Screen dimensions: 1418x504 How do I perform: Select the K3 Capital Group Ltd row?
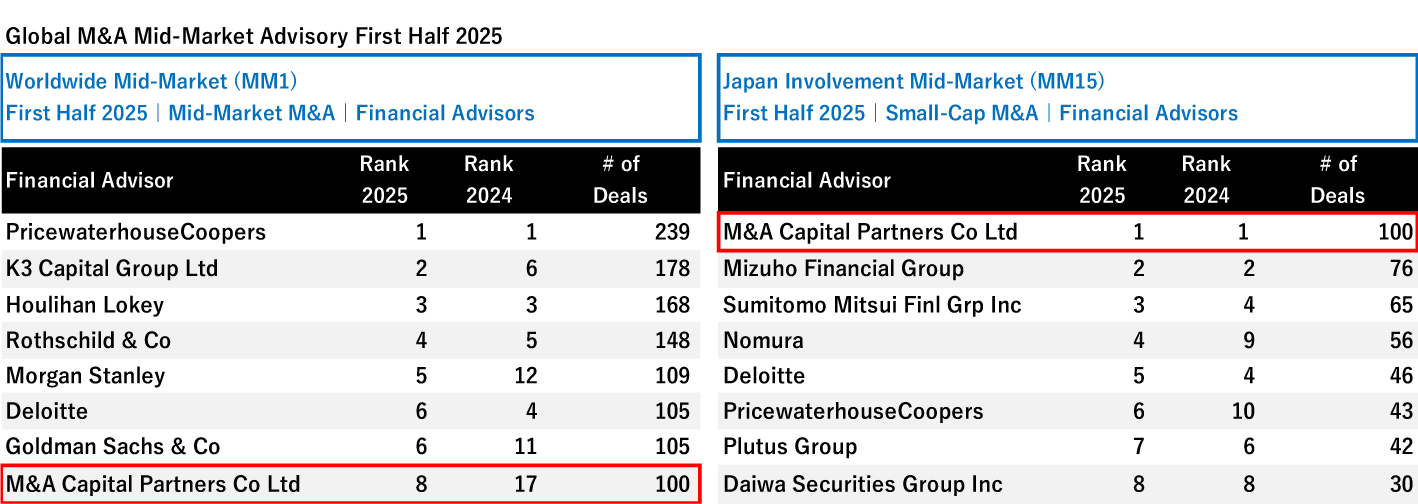[x=350, y=268]
